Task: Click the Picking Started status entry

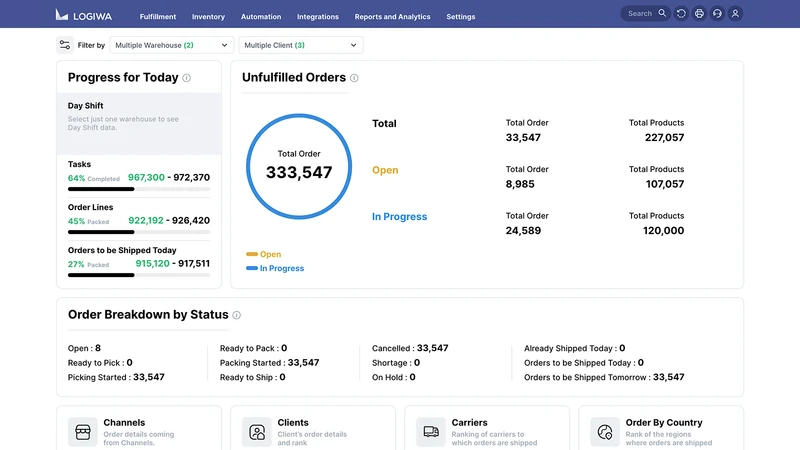Action: click(x=116, y=377)
